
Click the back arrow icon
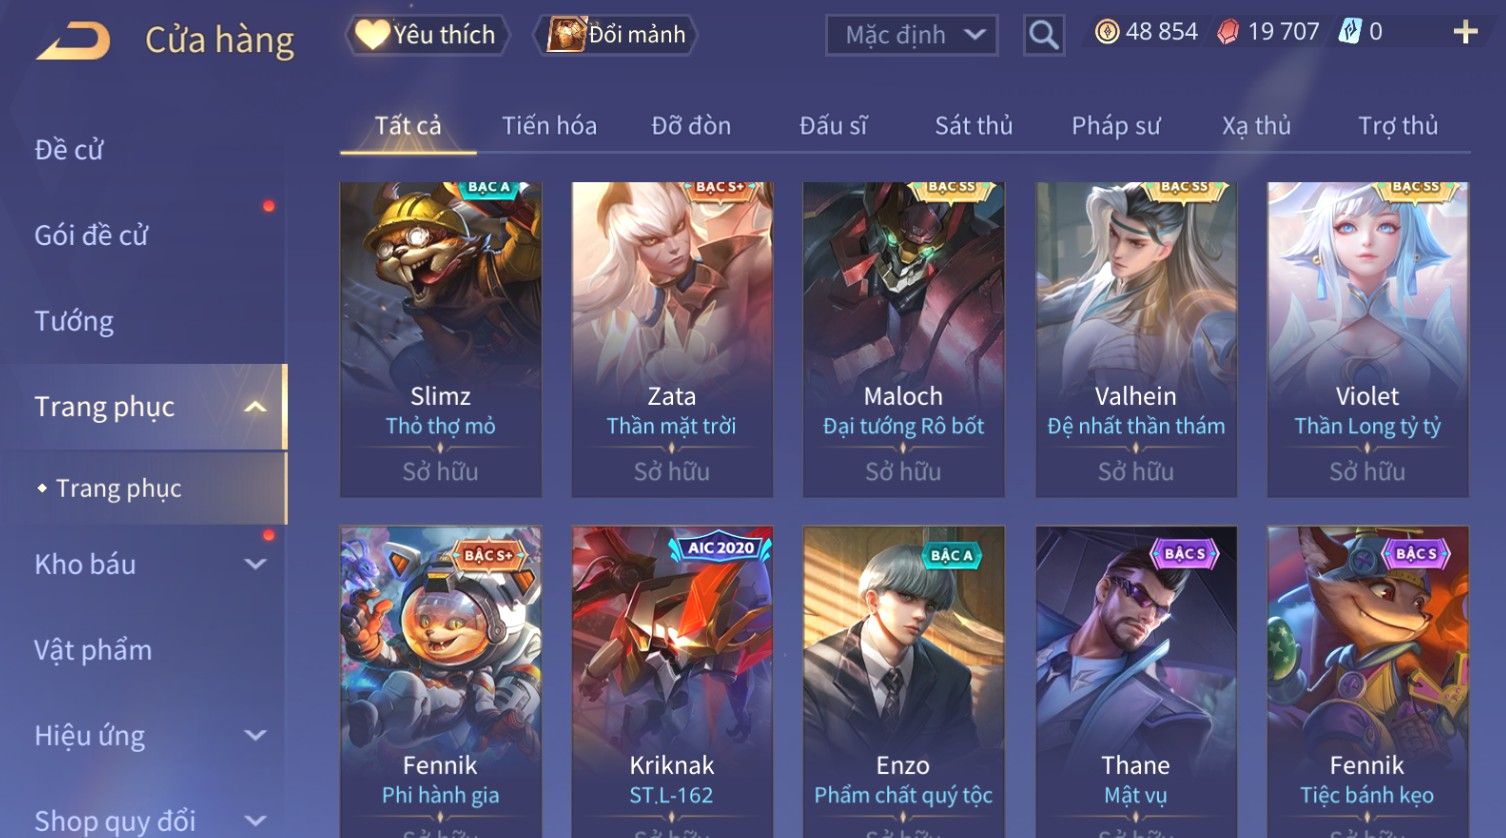[x=74, y=41]
